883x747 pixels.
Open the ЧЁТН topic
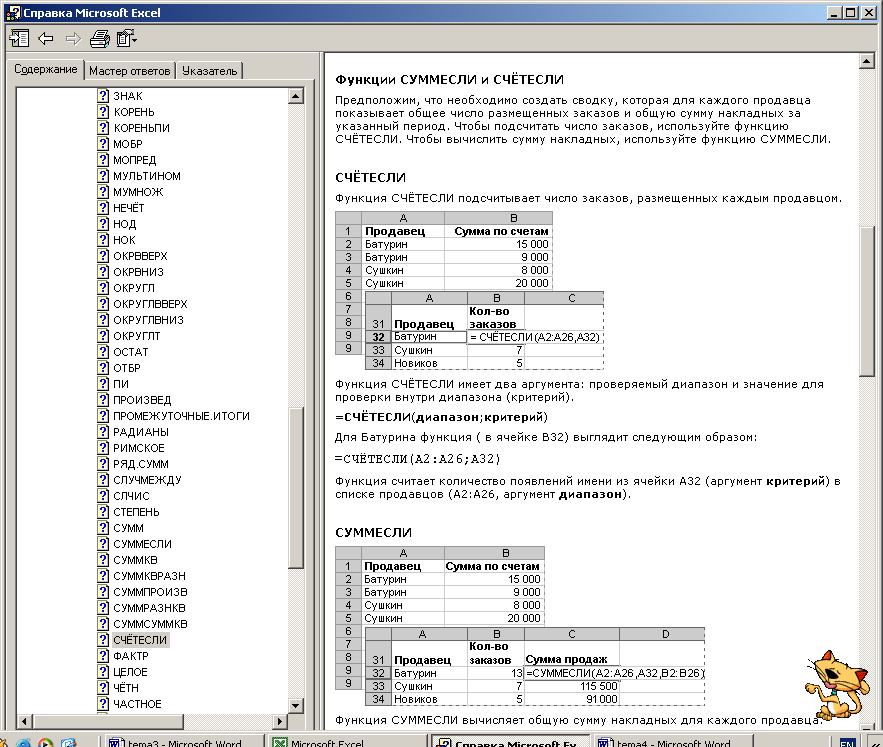pos(126,688)
